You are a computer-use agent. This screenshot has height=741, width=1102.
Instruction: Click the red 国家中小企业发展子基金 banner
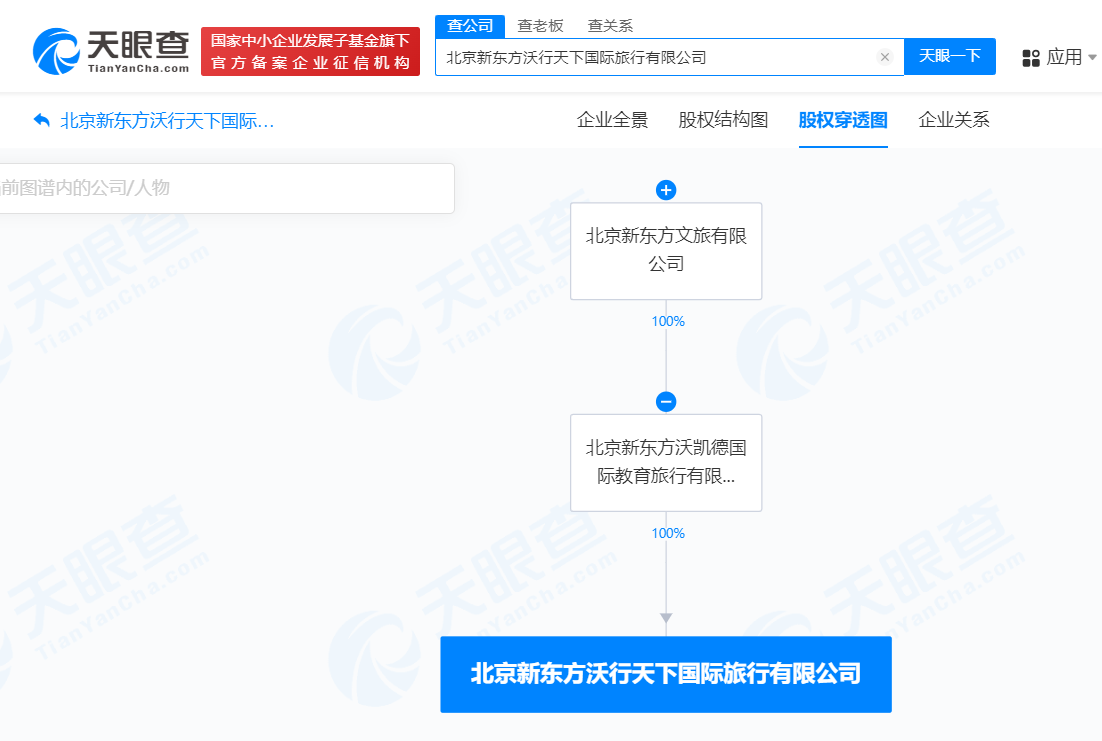click(310, 46)
